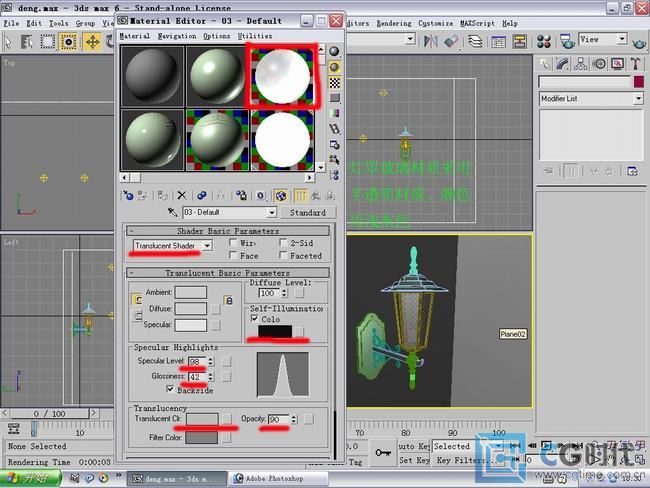Open Material Editor four-spheres icon
Image resolution: width=650 pixels, height=488 pixels.
coord(543,41)
